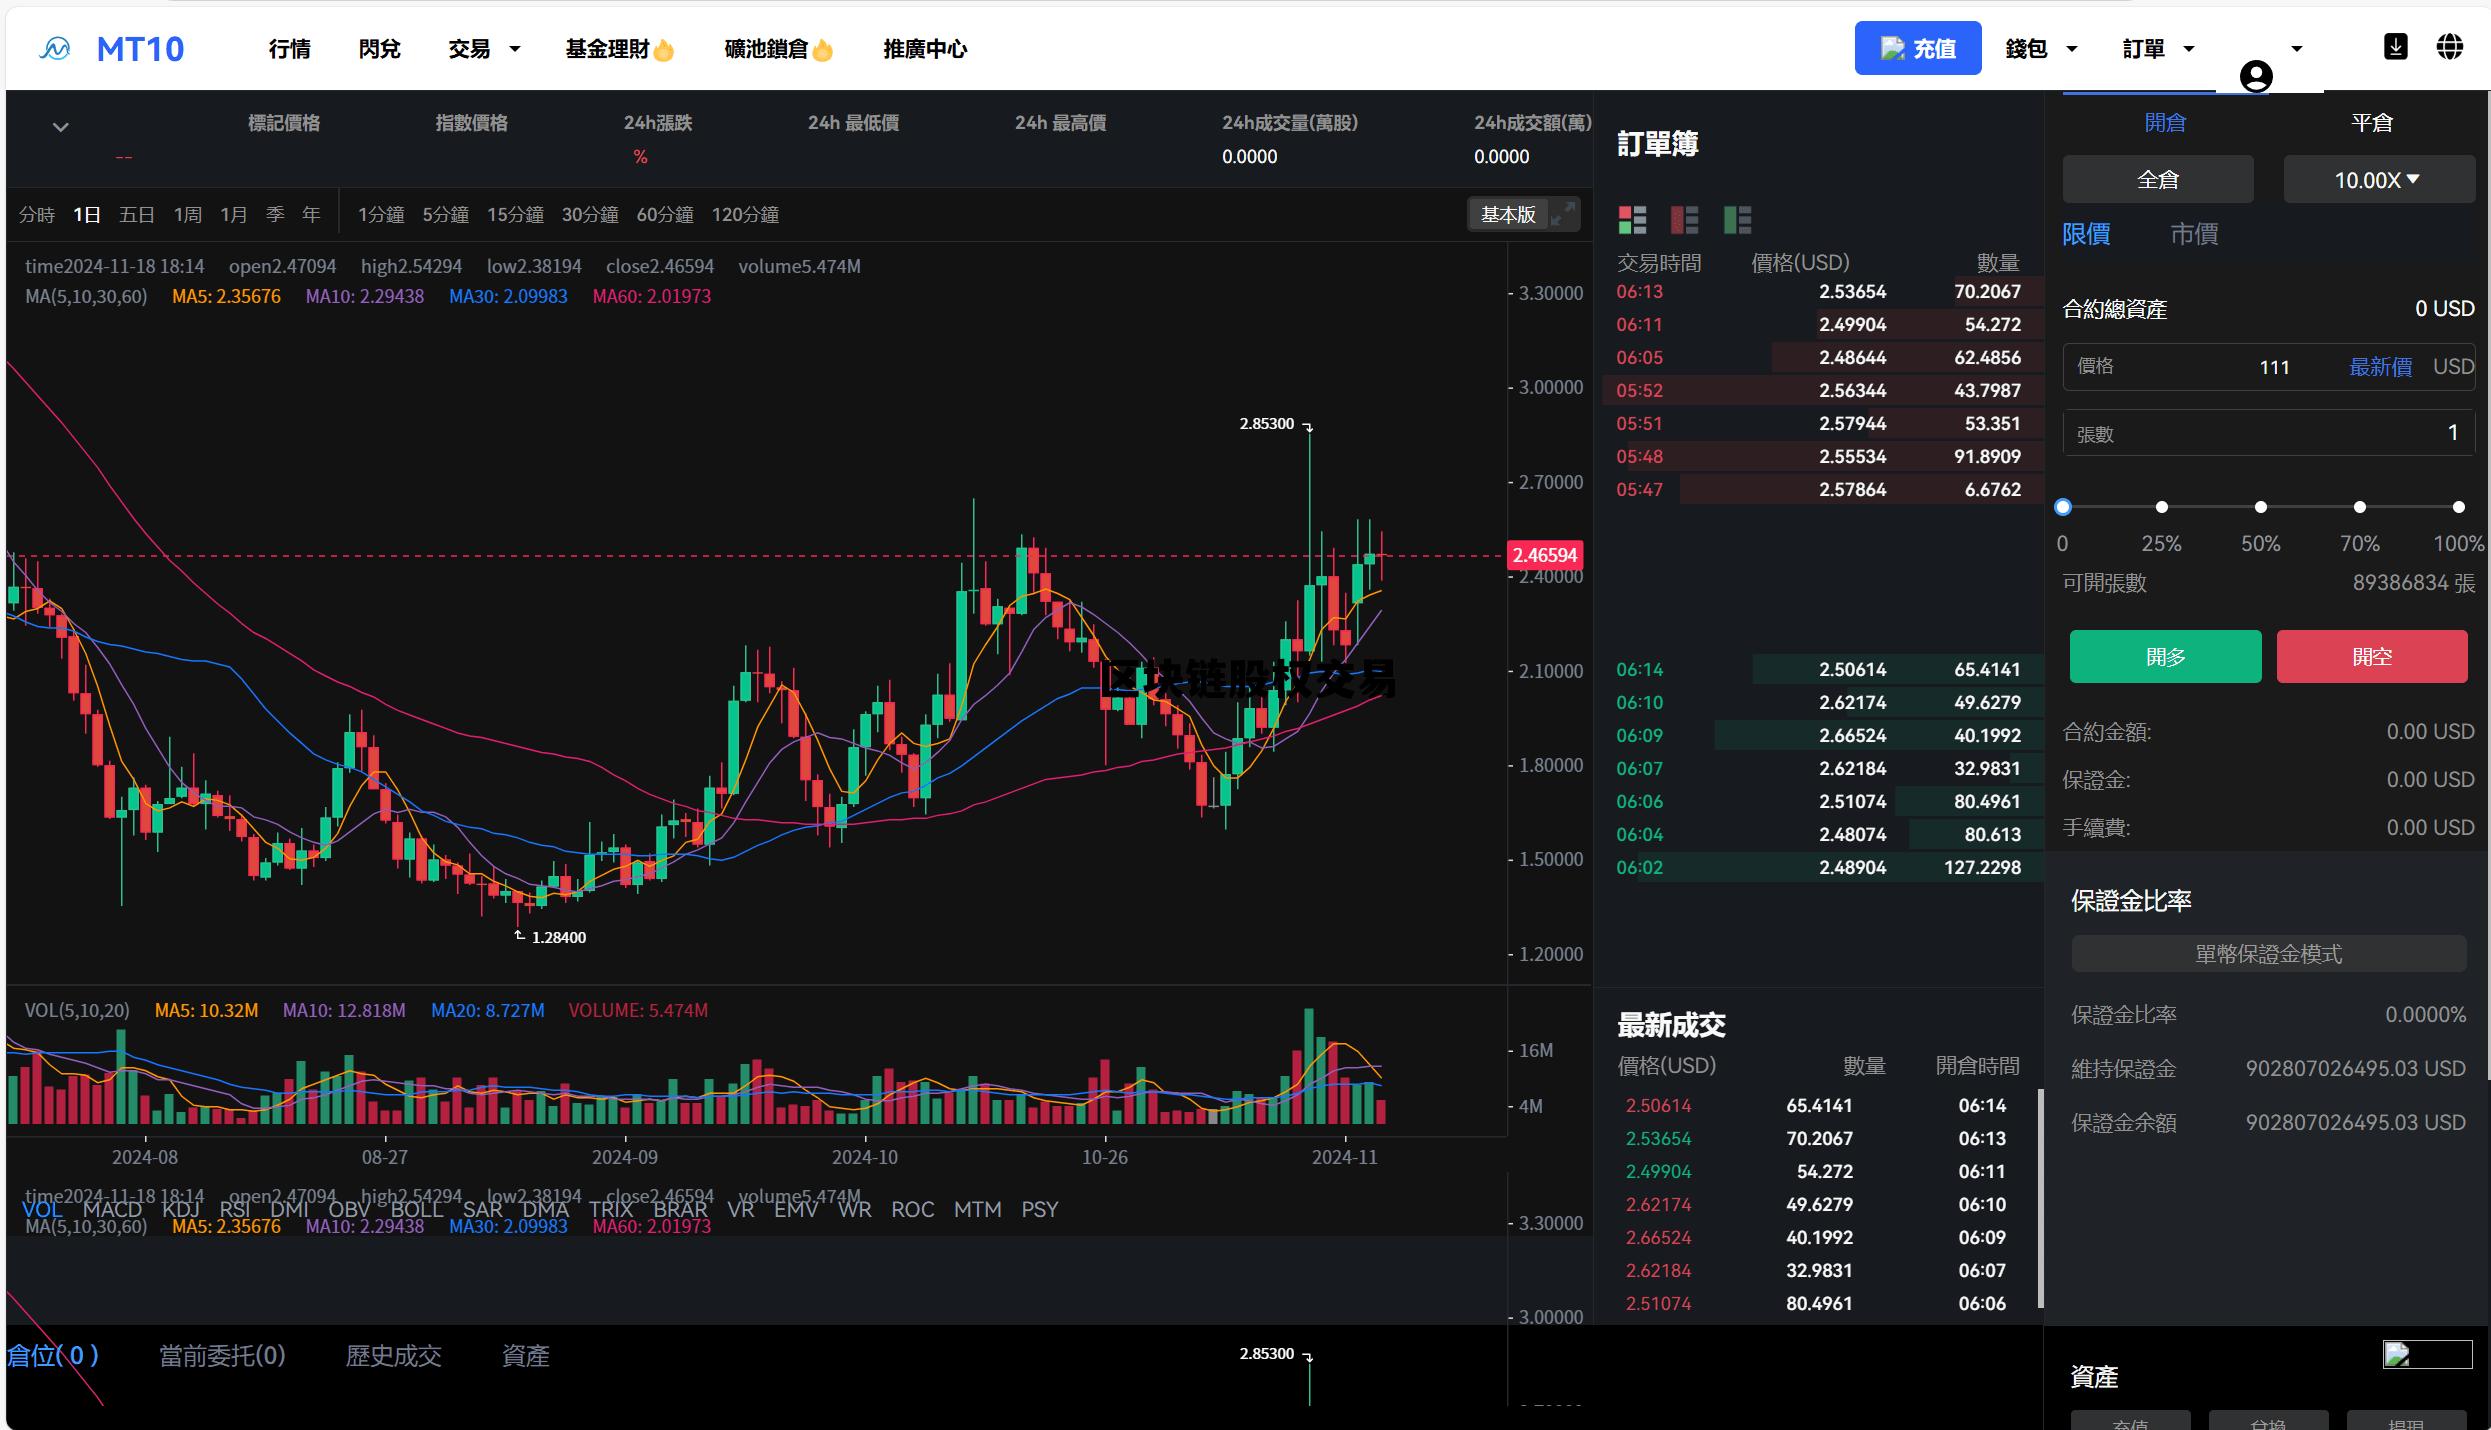Set position slider to 50%
Viewport: 2491px width, 1430px height.
(x=2260, y=507)
